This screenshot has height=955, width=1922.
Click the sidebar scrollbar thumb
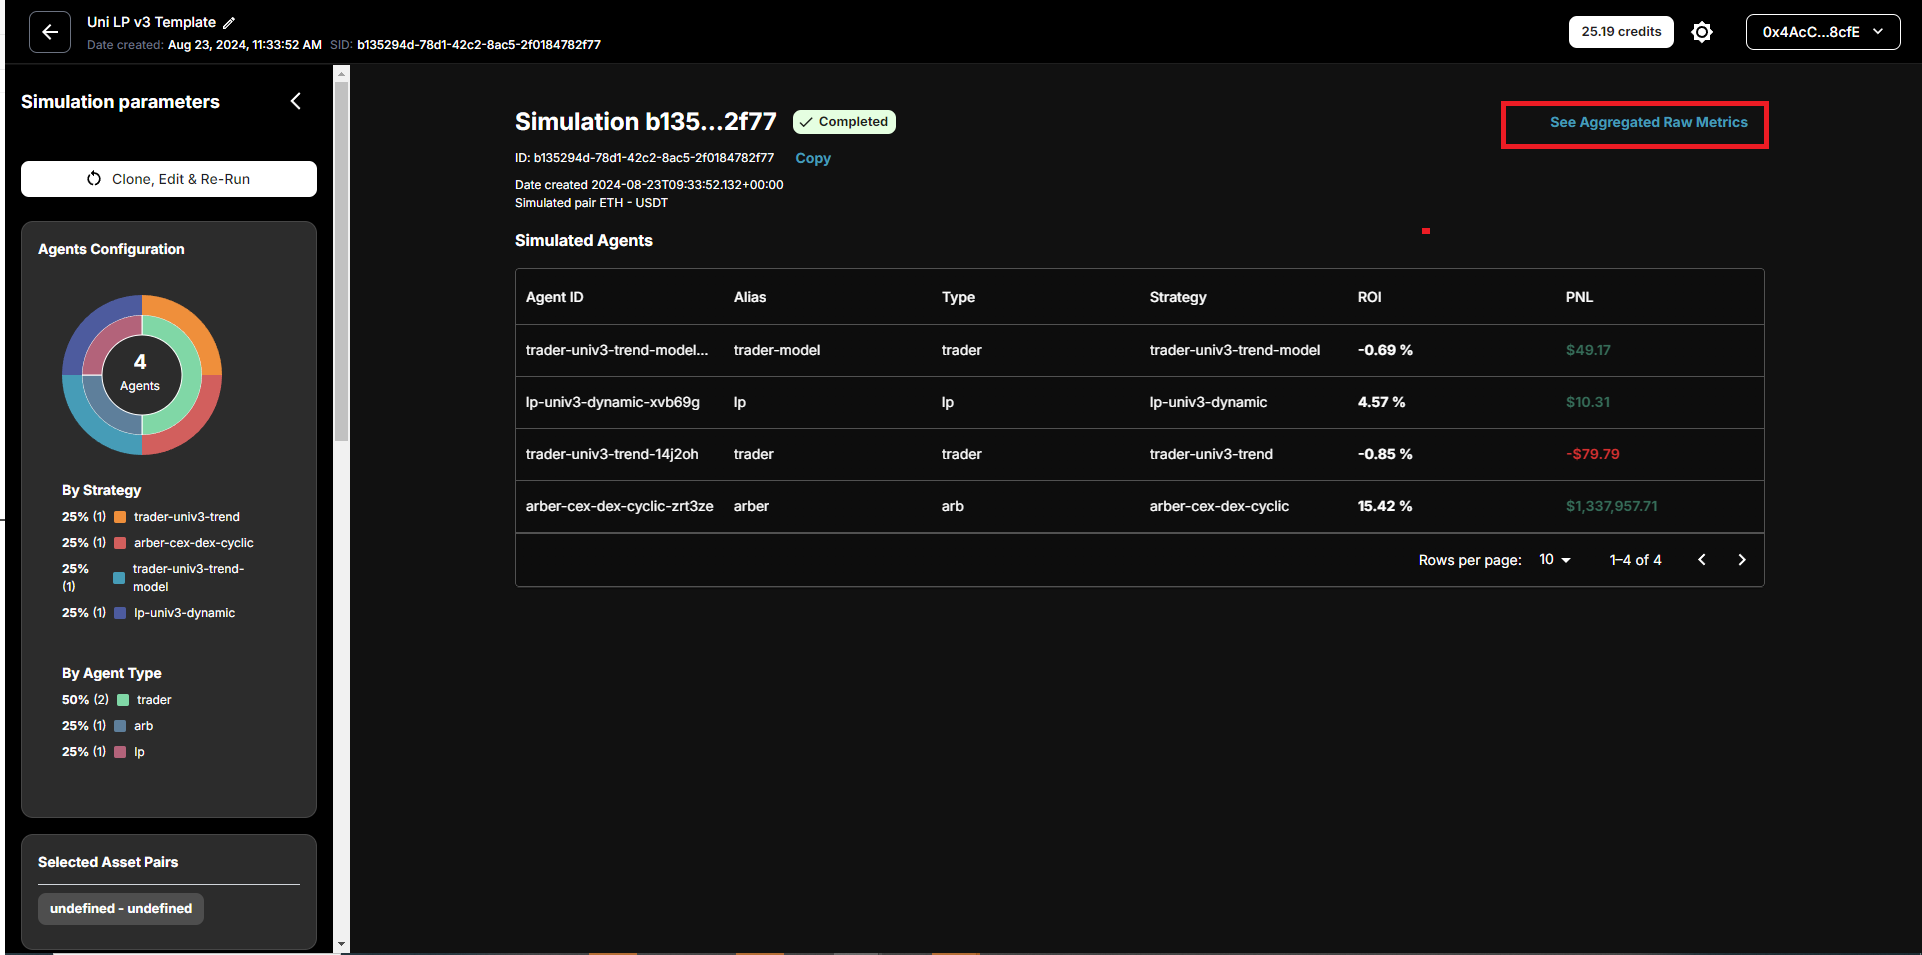[x=342, y=261]
